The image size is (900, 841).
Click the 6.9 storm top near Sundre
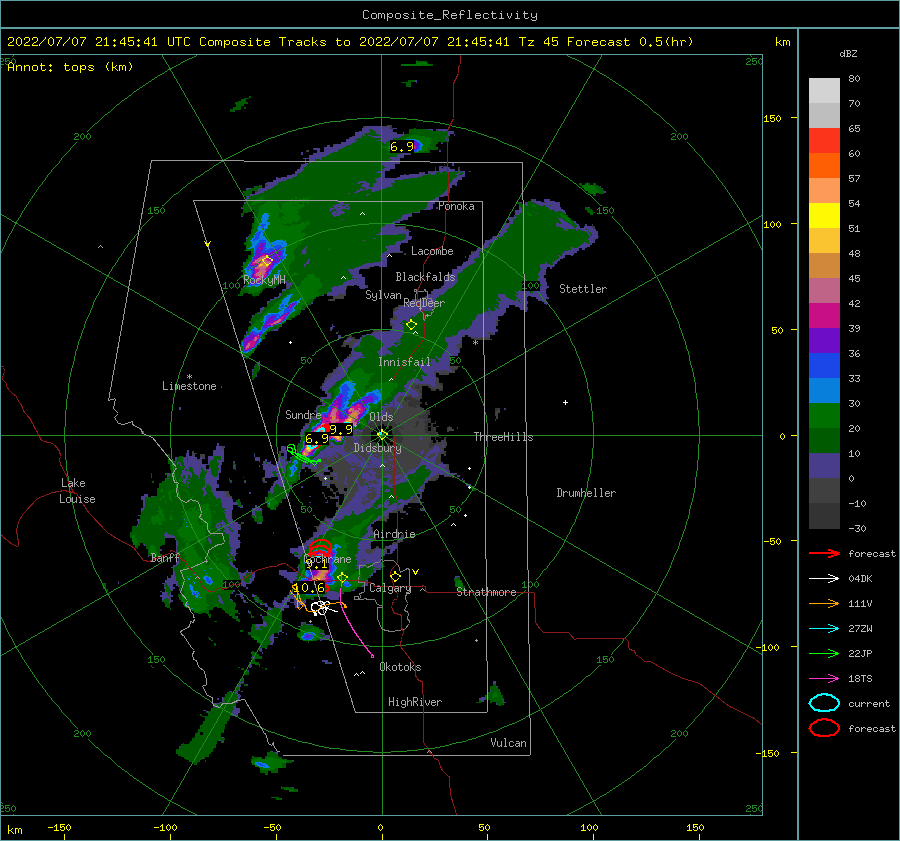pos(317,439)
